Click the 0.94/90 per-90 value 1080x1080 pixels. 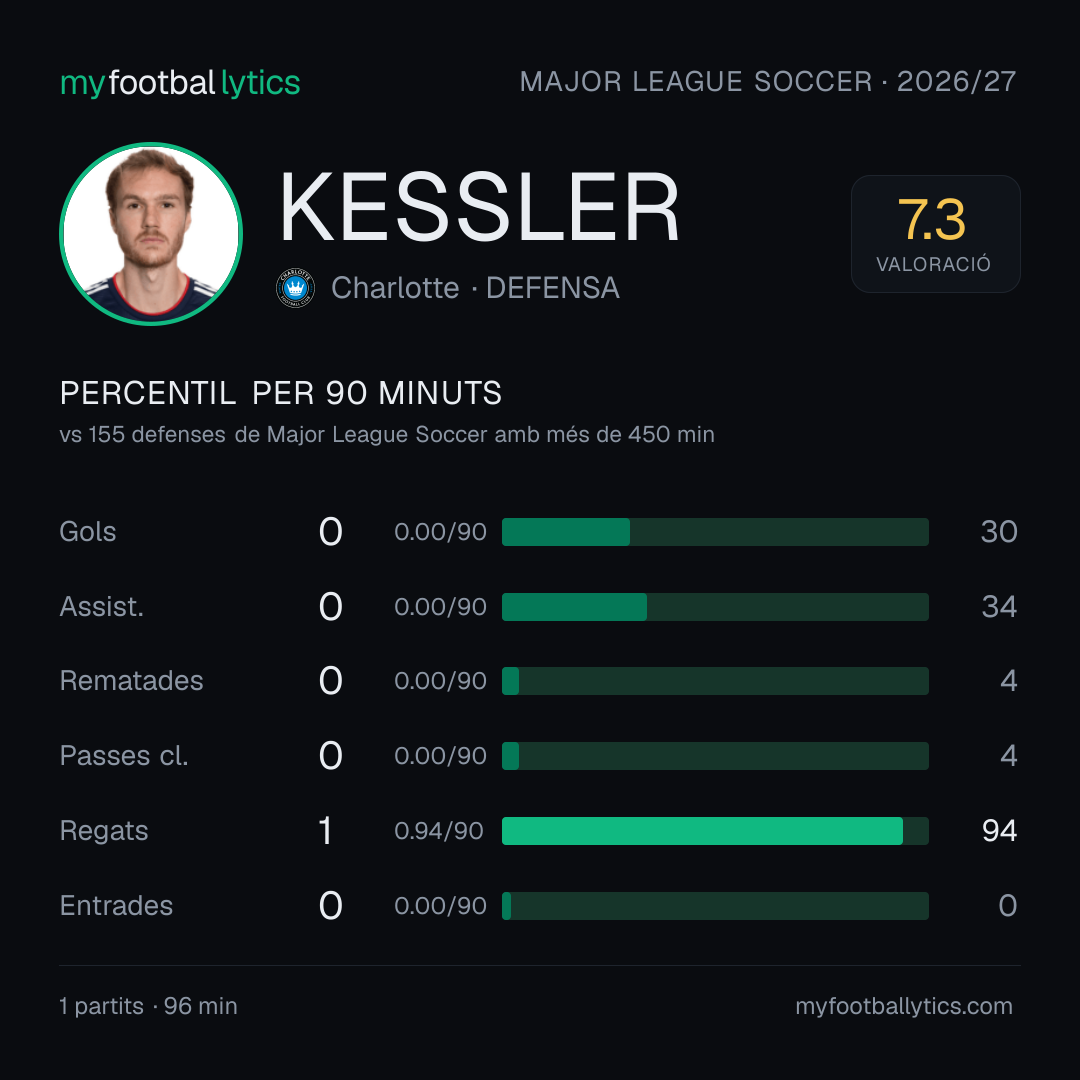[439, 831]
